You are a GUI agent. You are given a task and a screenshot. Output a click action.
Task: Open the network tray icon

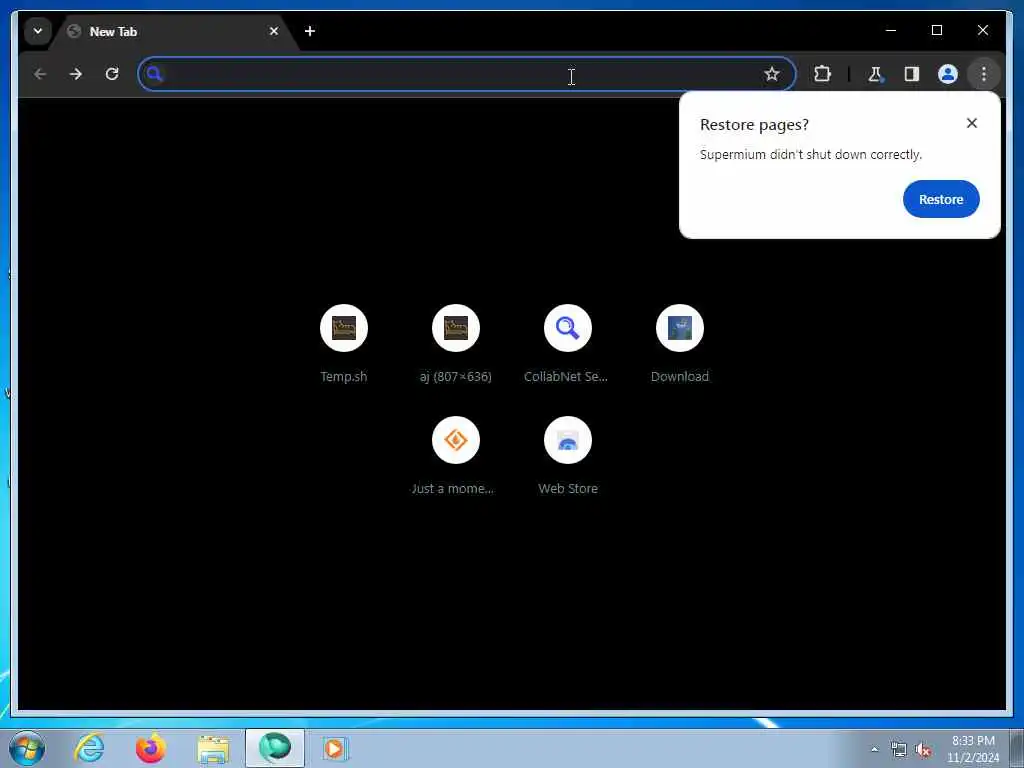tap(899, 749)
